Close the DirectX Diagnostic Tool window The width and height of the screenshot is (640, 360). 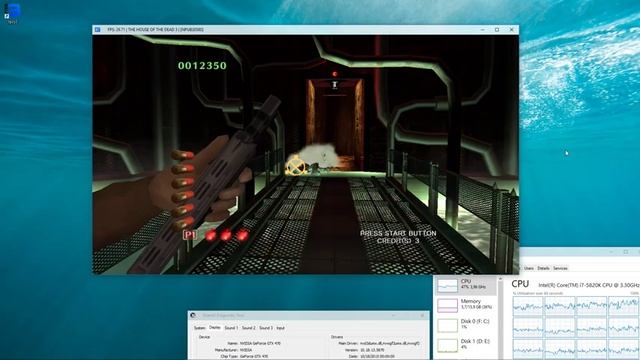422,316
